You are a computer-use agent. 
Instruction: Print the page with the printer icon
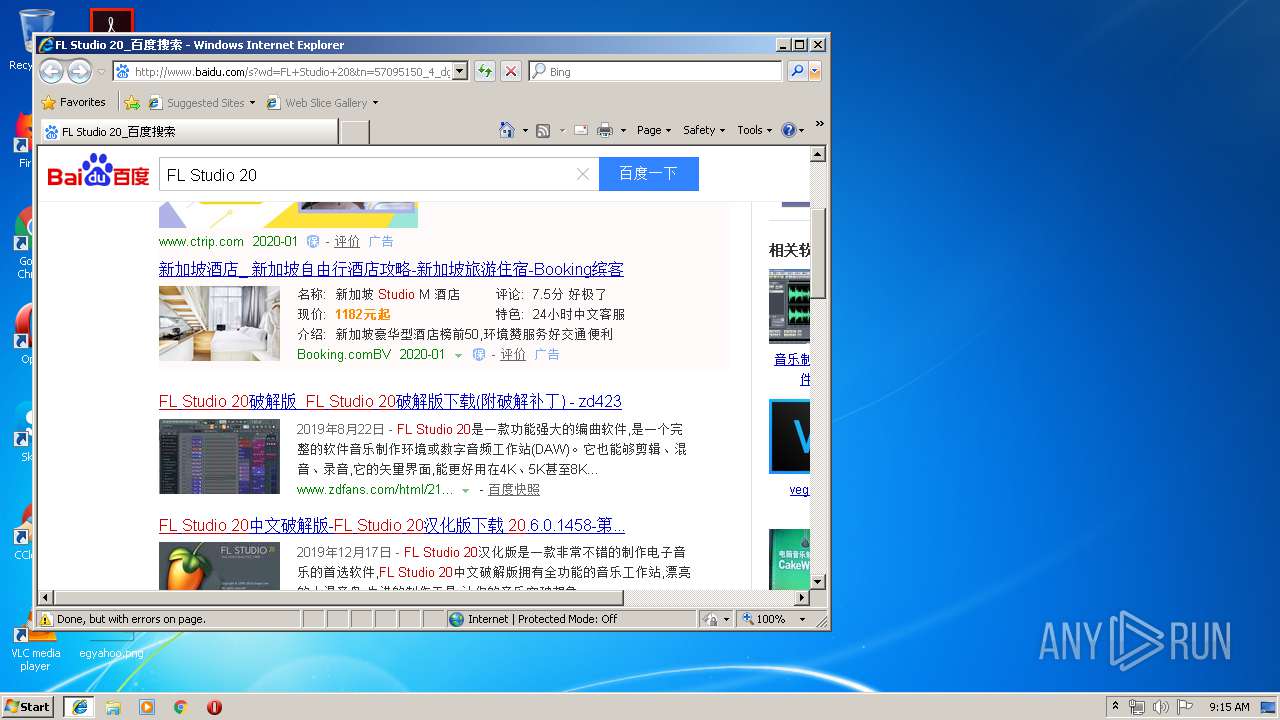(605, 130)
